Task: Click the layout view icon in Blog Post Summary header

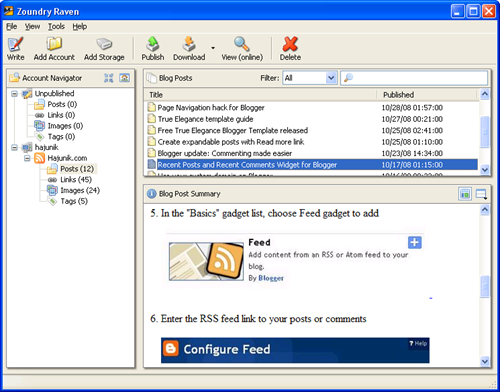Action: click(x=465, y=194)
